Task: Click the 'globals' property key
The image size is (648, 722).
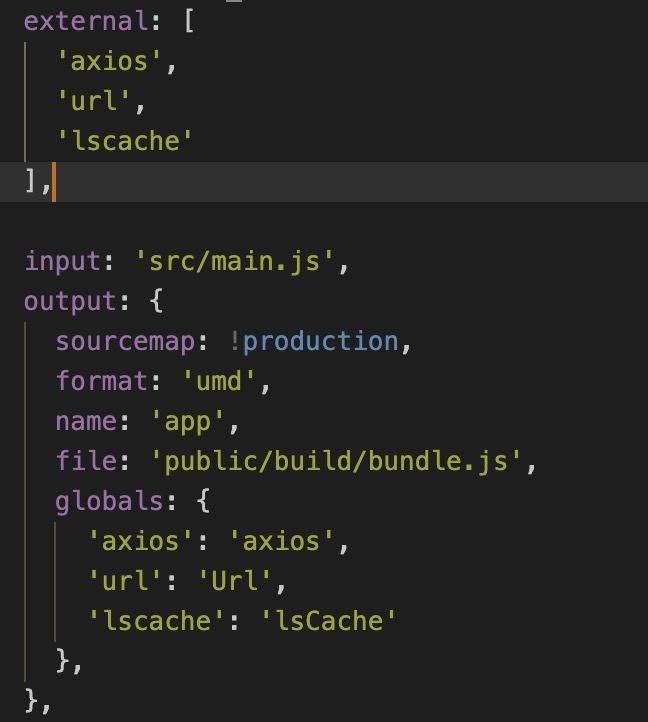Action: tap(109, 501)
